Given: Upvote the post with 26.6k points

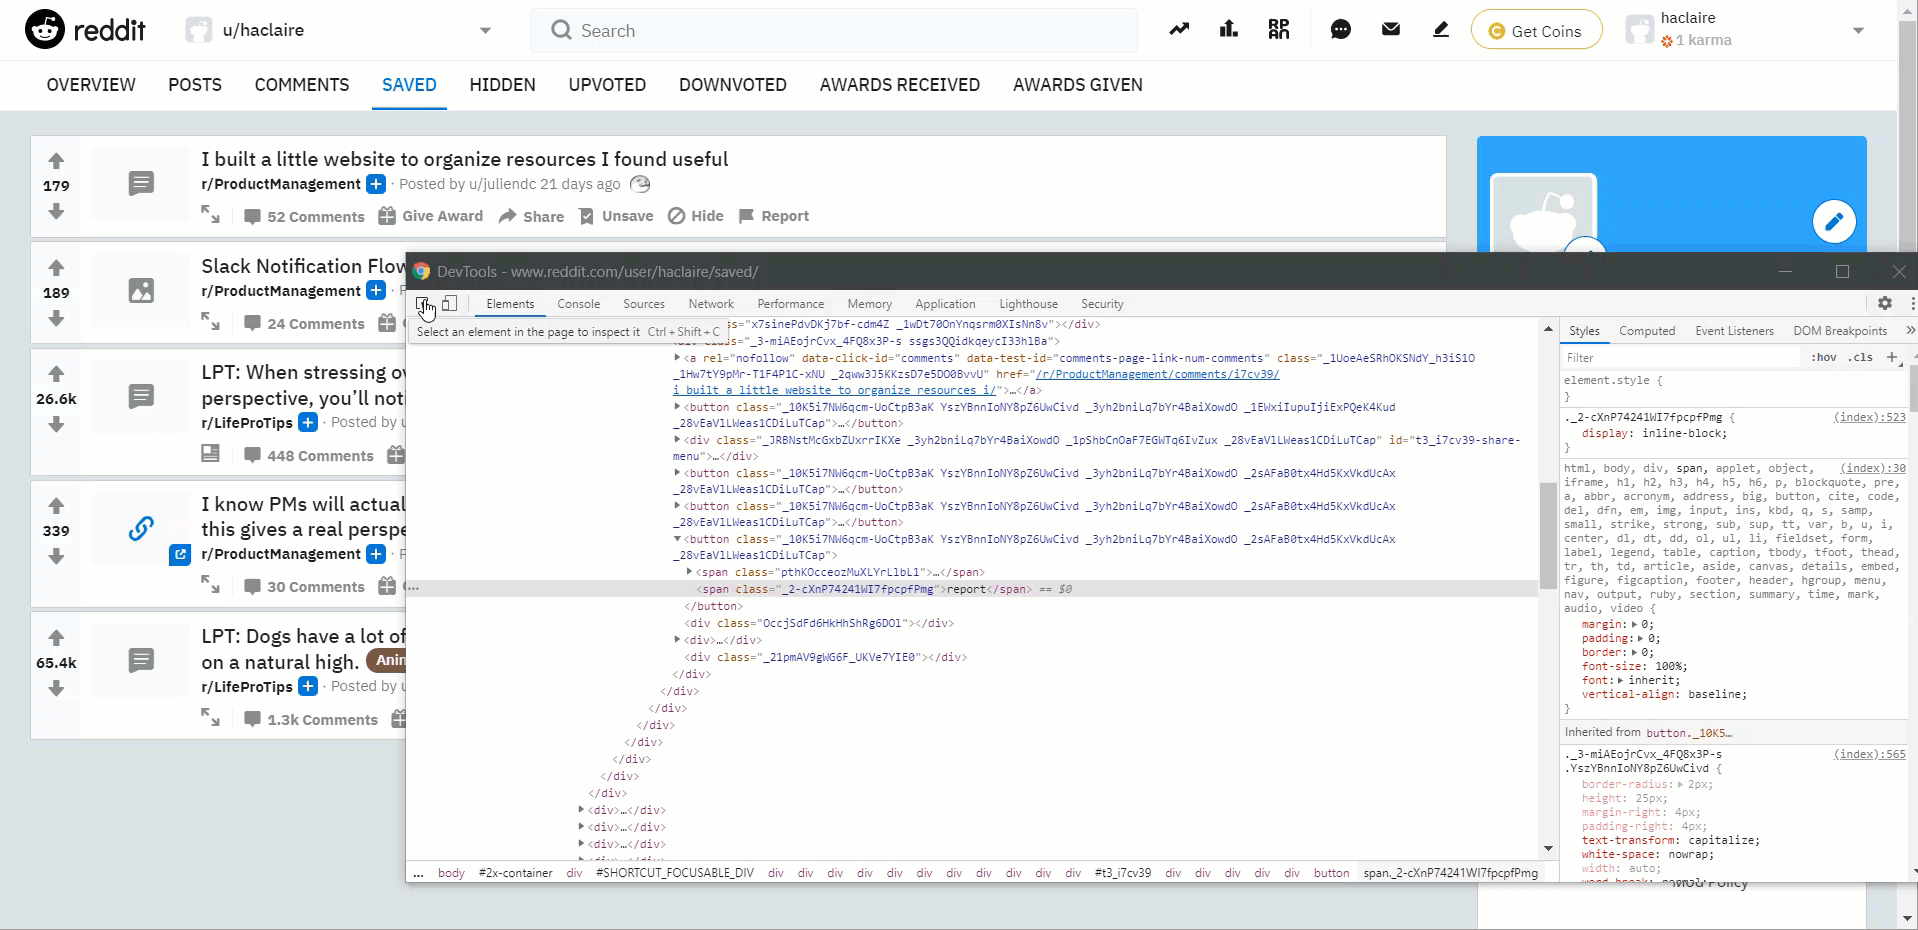Looking at the screenshot, I should point(56,373).
